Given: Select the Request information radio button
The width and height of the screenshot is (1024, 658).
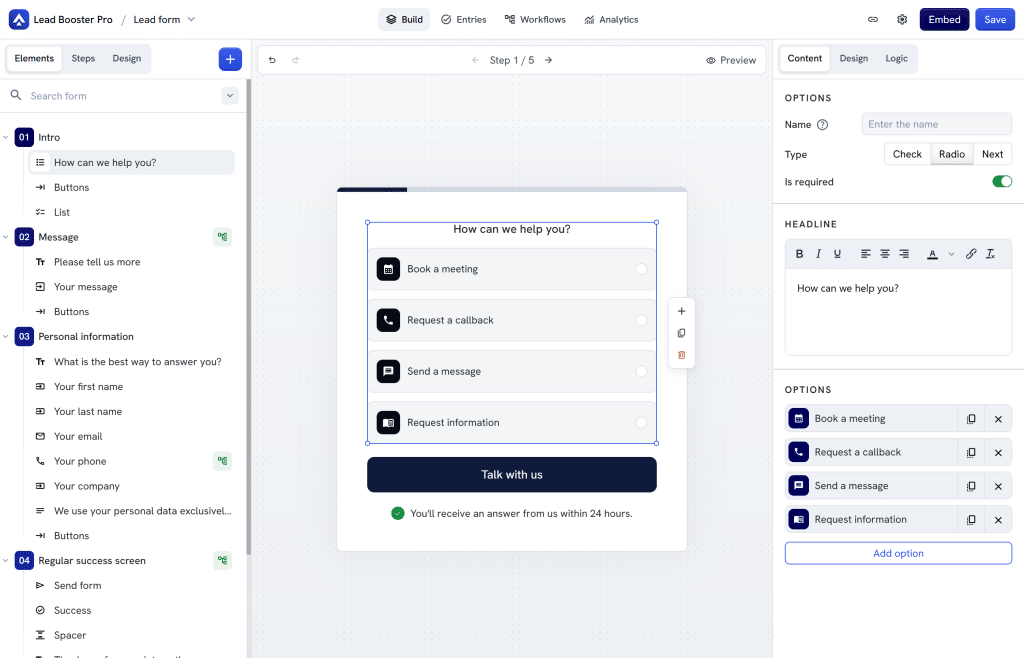Looking at the screenshot, I should tap(641, 422).
